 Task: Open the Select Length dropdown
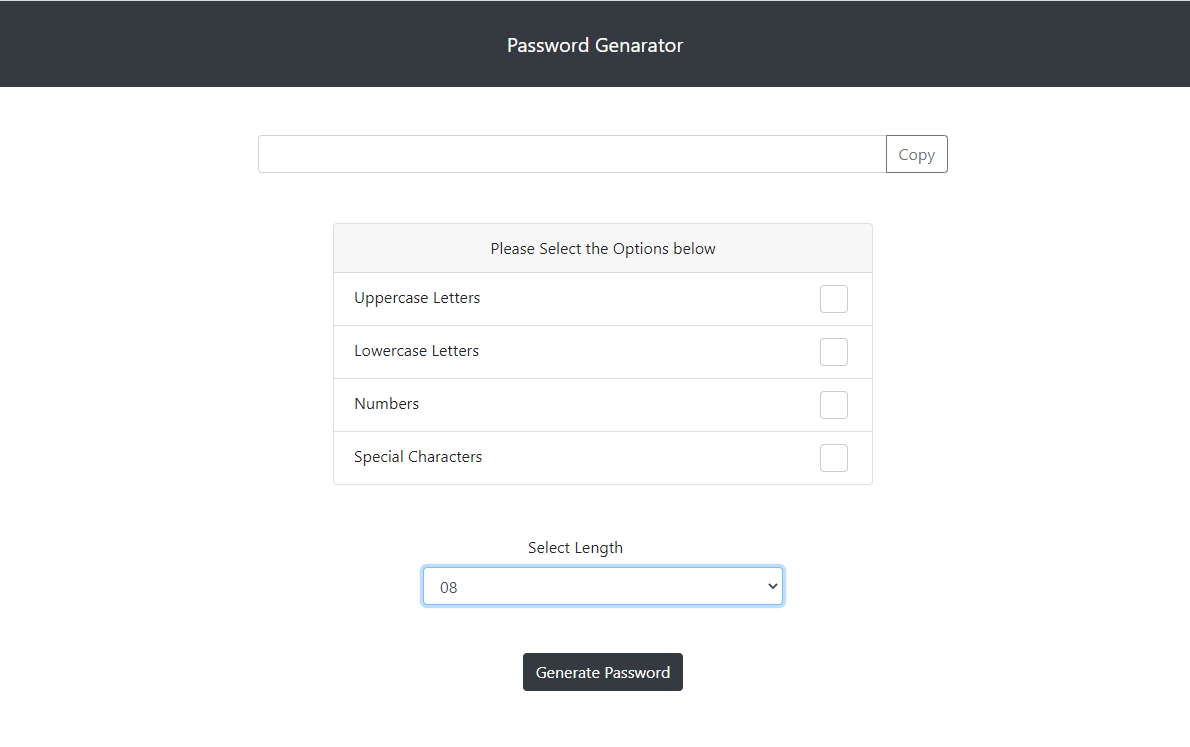point(602,587)
